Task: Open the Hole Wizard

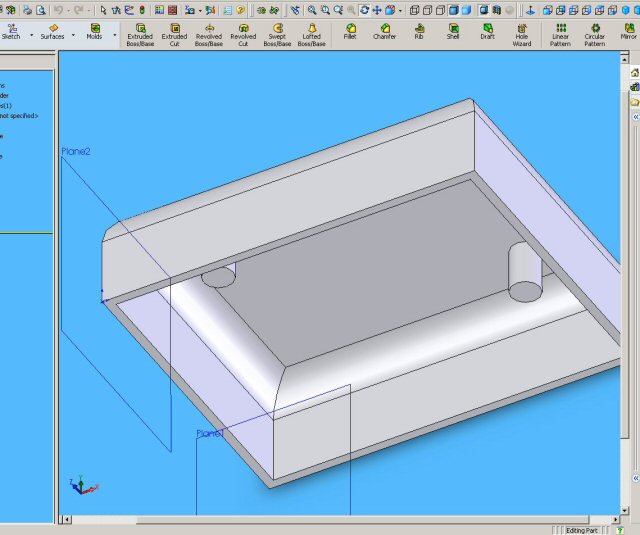Action: tap(522, 34)
